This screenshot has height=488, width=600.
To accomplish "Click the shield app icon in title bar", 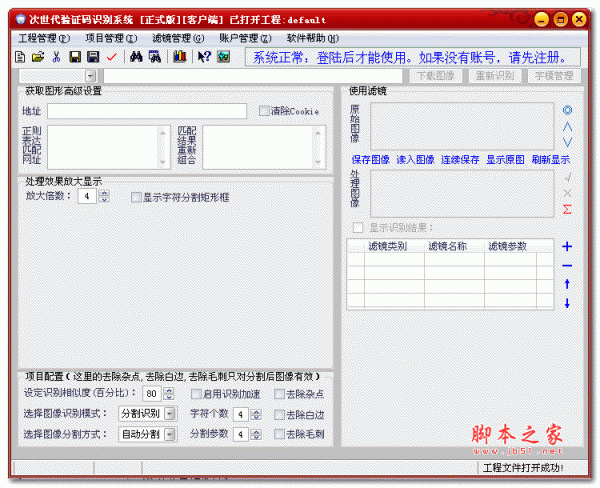I will [x=21, y=20].
